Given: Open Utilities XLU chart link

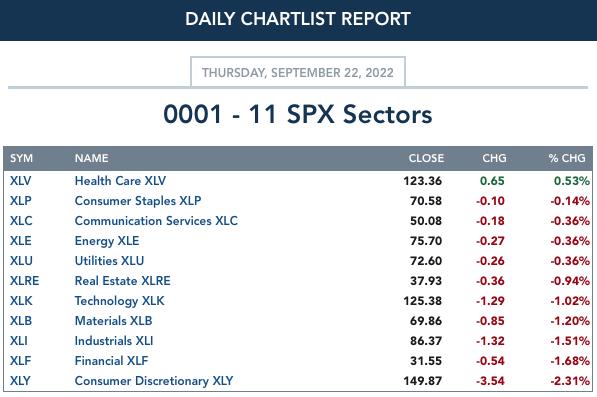Looking at the screenshot, I should point(109,261).
